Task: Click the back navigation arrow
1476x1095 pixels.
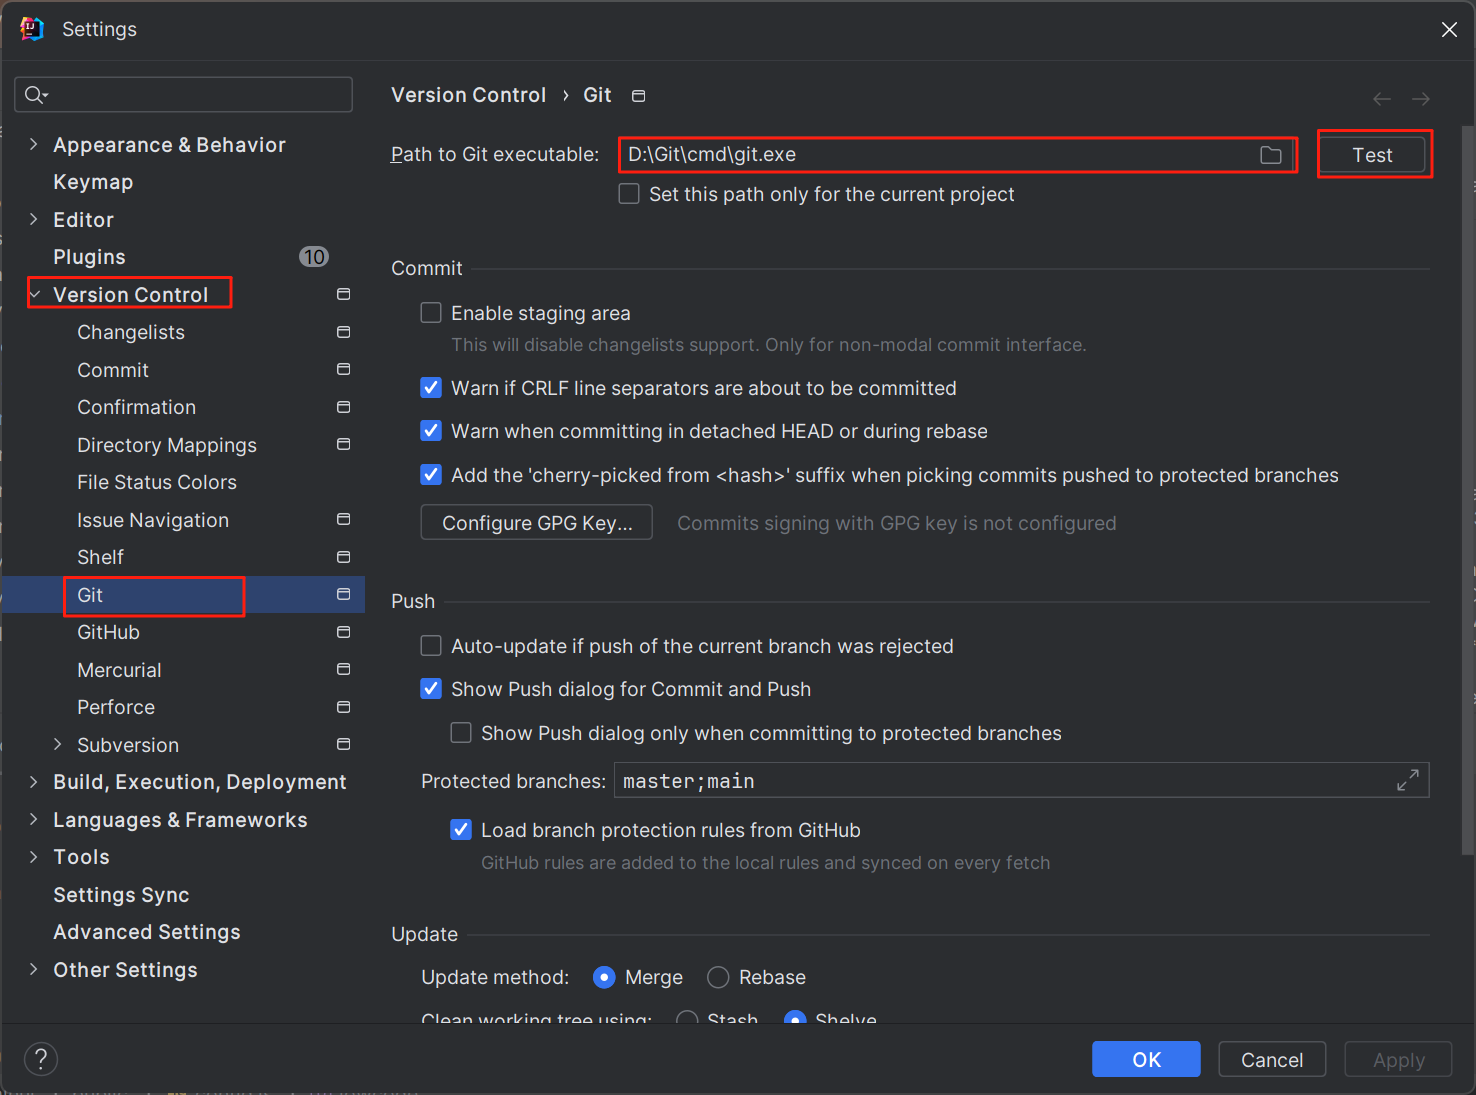Action: pos(1382,99)
